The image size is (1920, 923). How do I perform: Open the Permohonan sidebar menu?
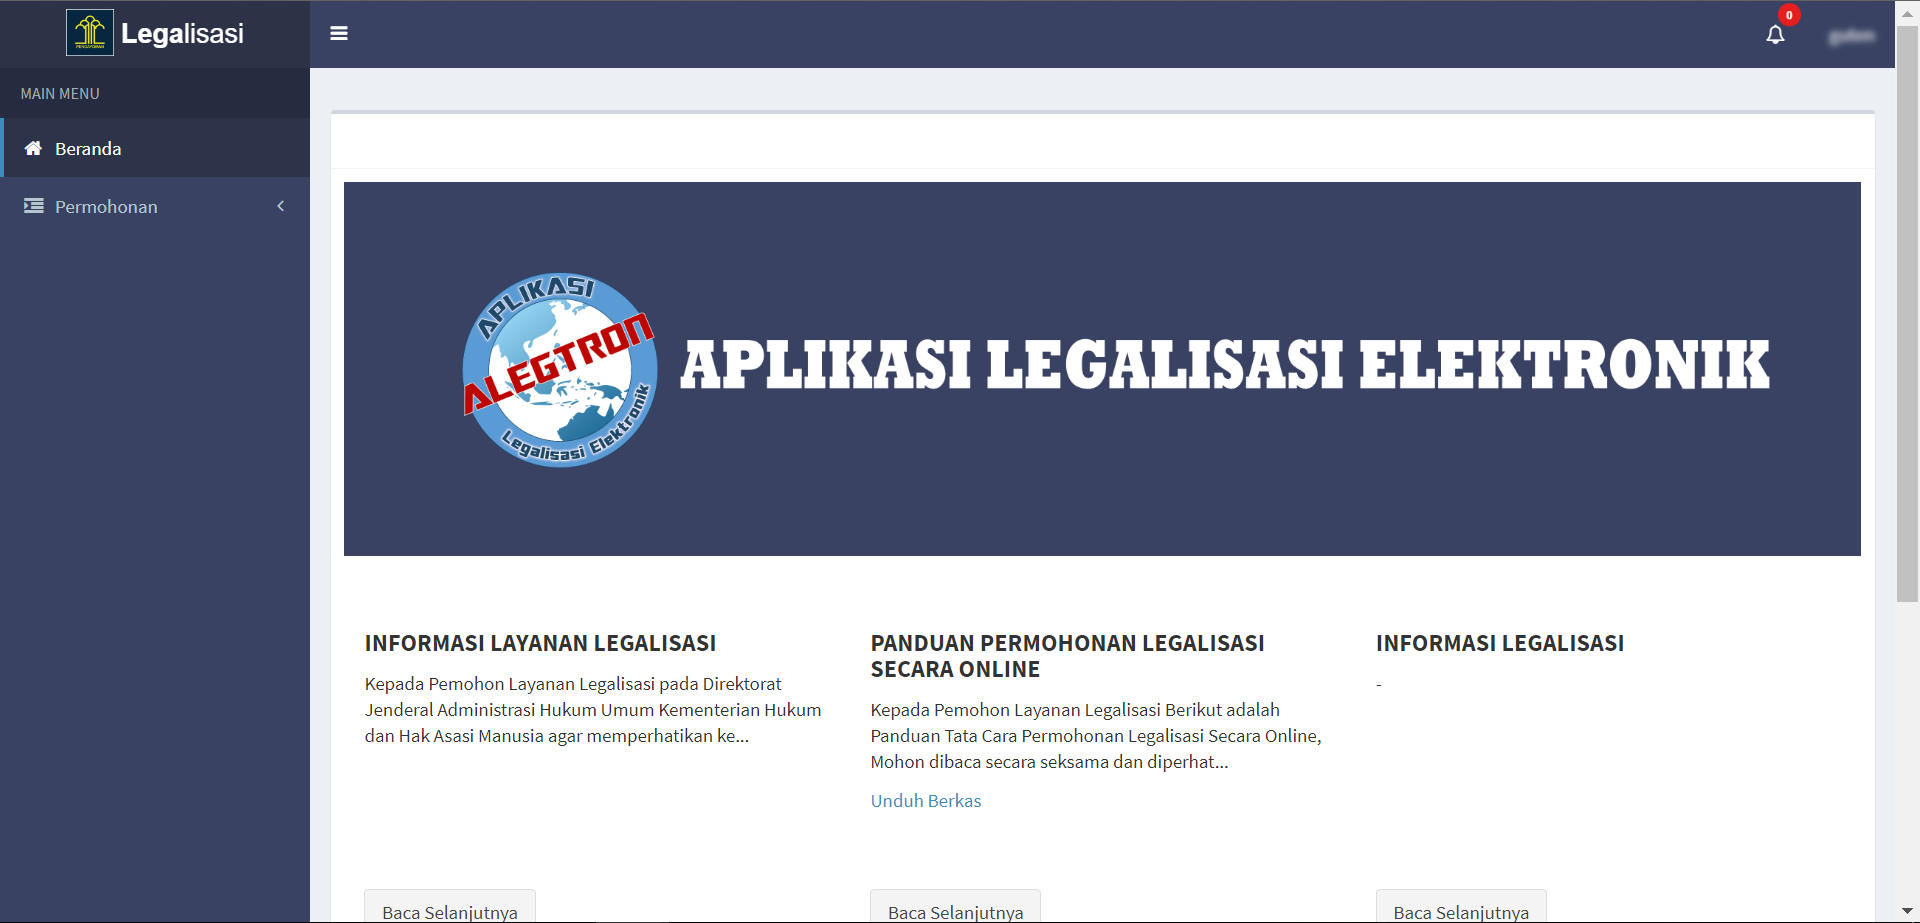(106, 207)
